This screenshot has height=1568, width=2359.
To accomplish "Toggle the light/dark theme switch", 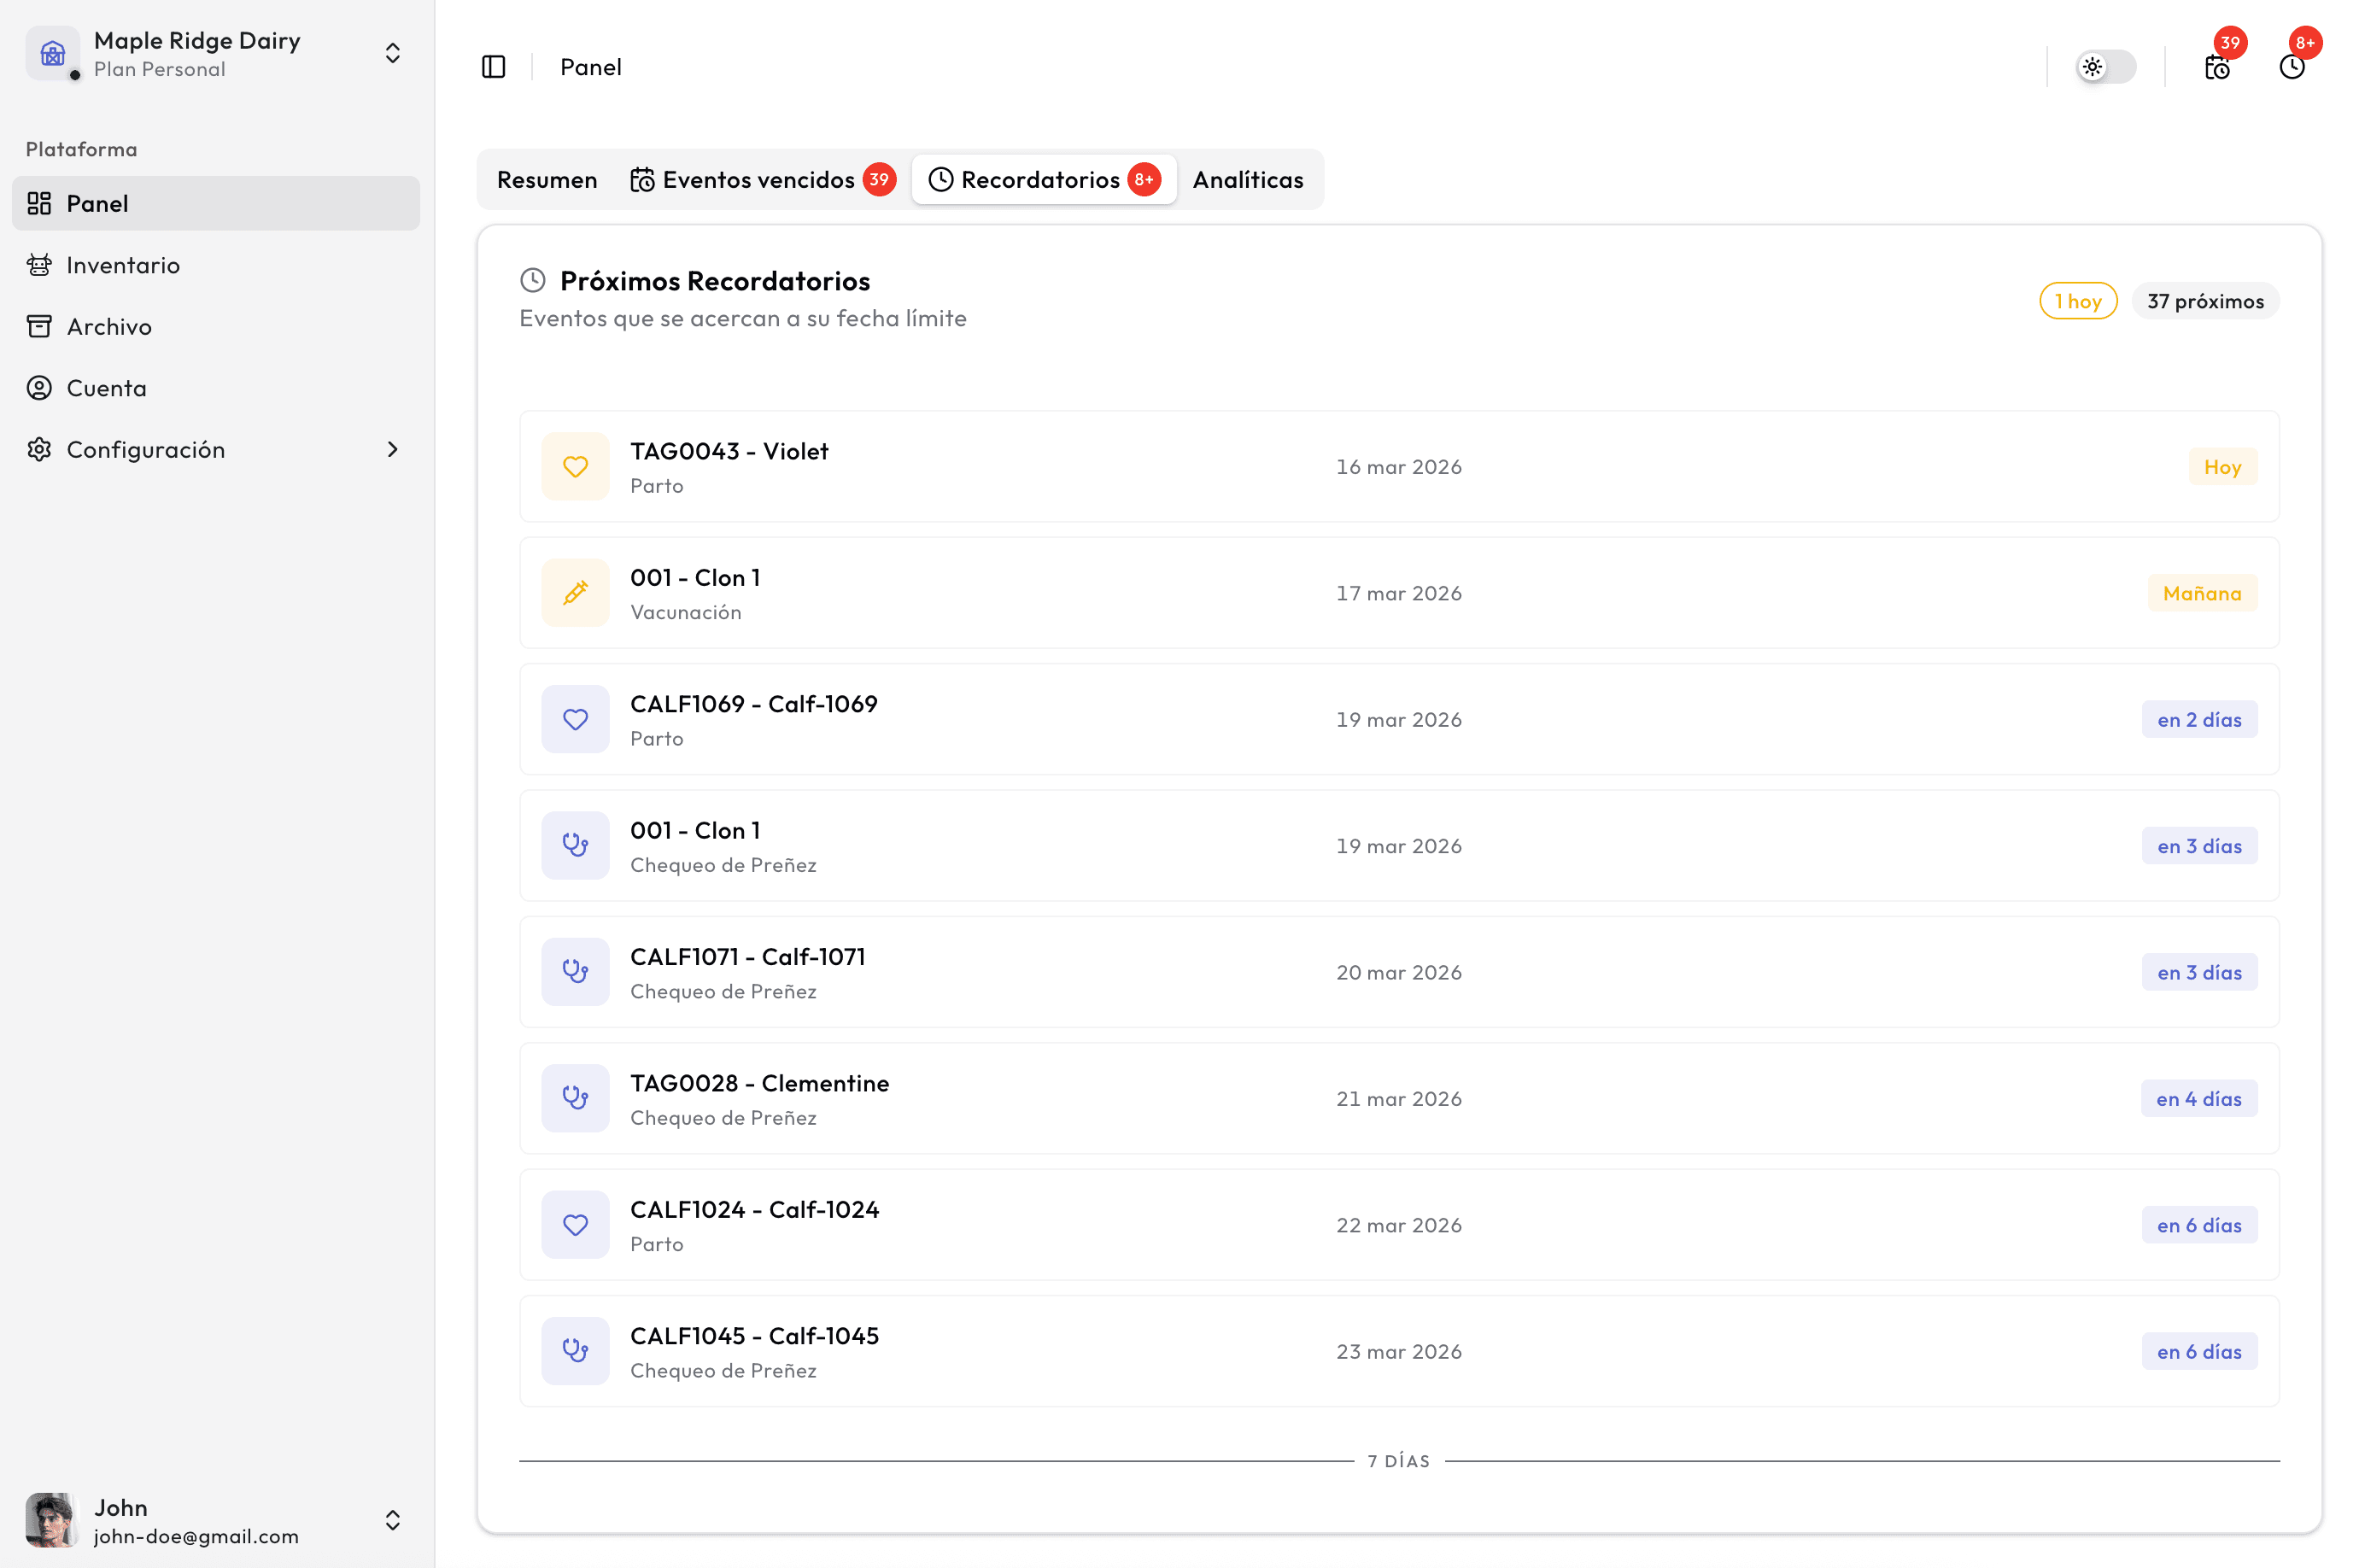I will 2105,67.
